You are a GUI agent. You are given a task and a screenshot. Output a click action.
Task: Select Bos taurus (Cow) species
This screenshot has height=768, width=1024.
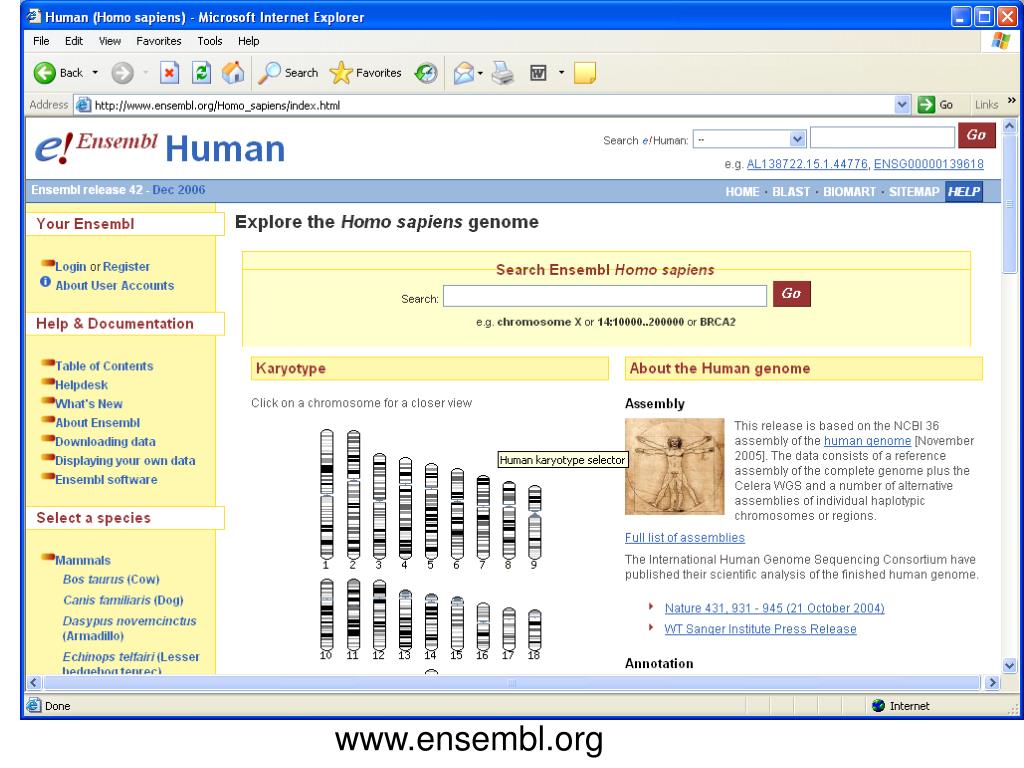pos(111,579)
